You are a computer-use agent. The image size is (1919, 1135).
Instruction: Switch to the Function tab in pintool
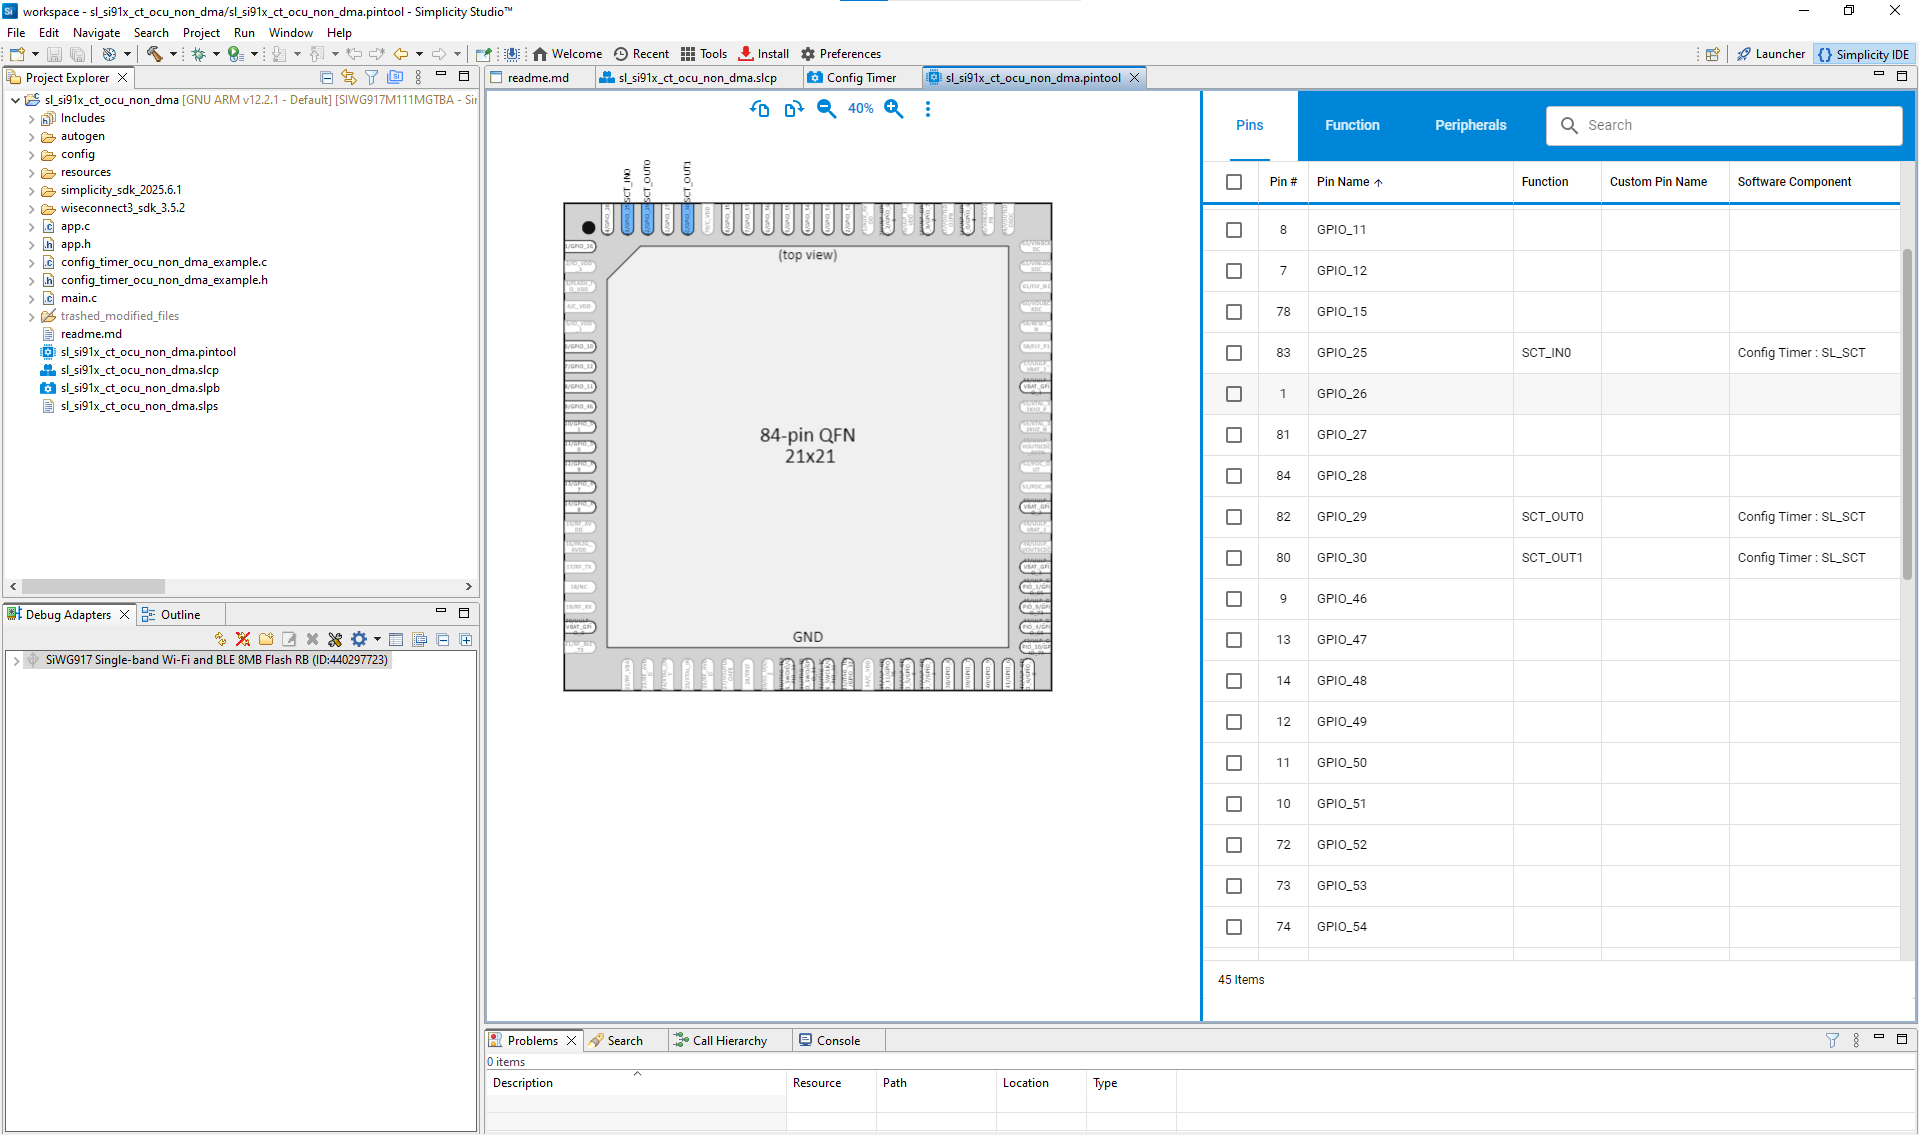(x=1352, y=125)
